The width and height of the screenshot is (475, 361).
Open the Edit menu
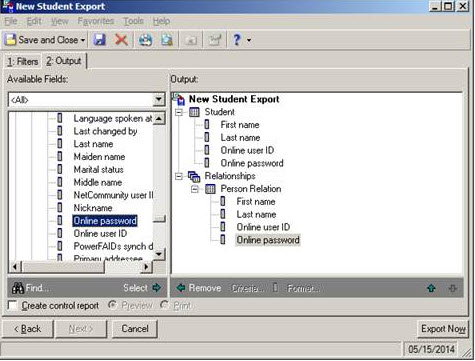(x=34, y=21)
